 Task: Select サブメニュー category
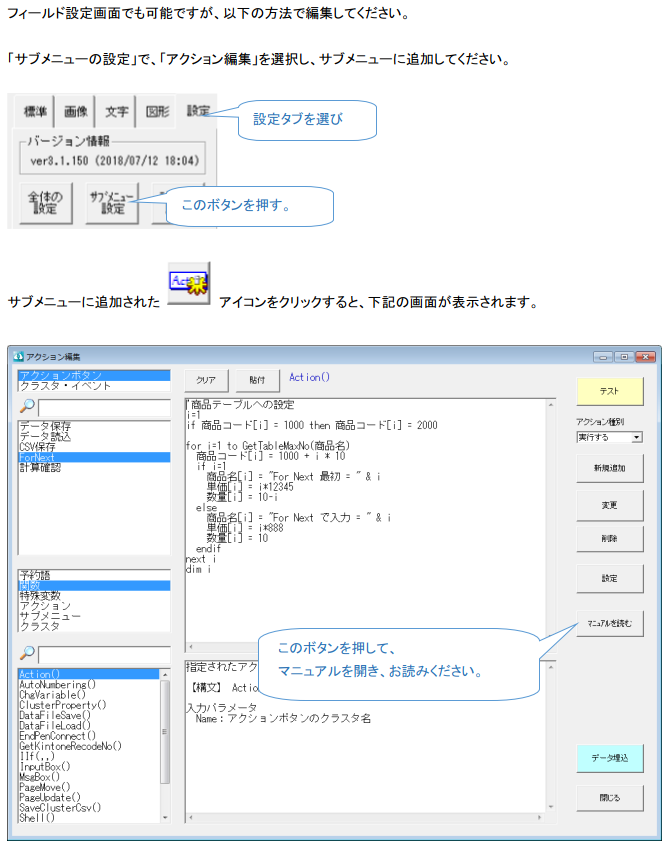click(94, 616)
